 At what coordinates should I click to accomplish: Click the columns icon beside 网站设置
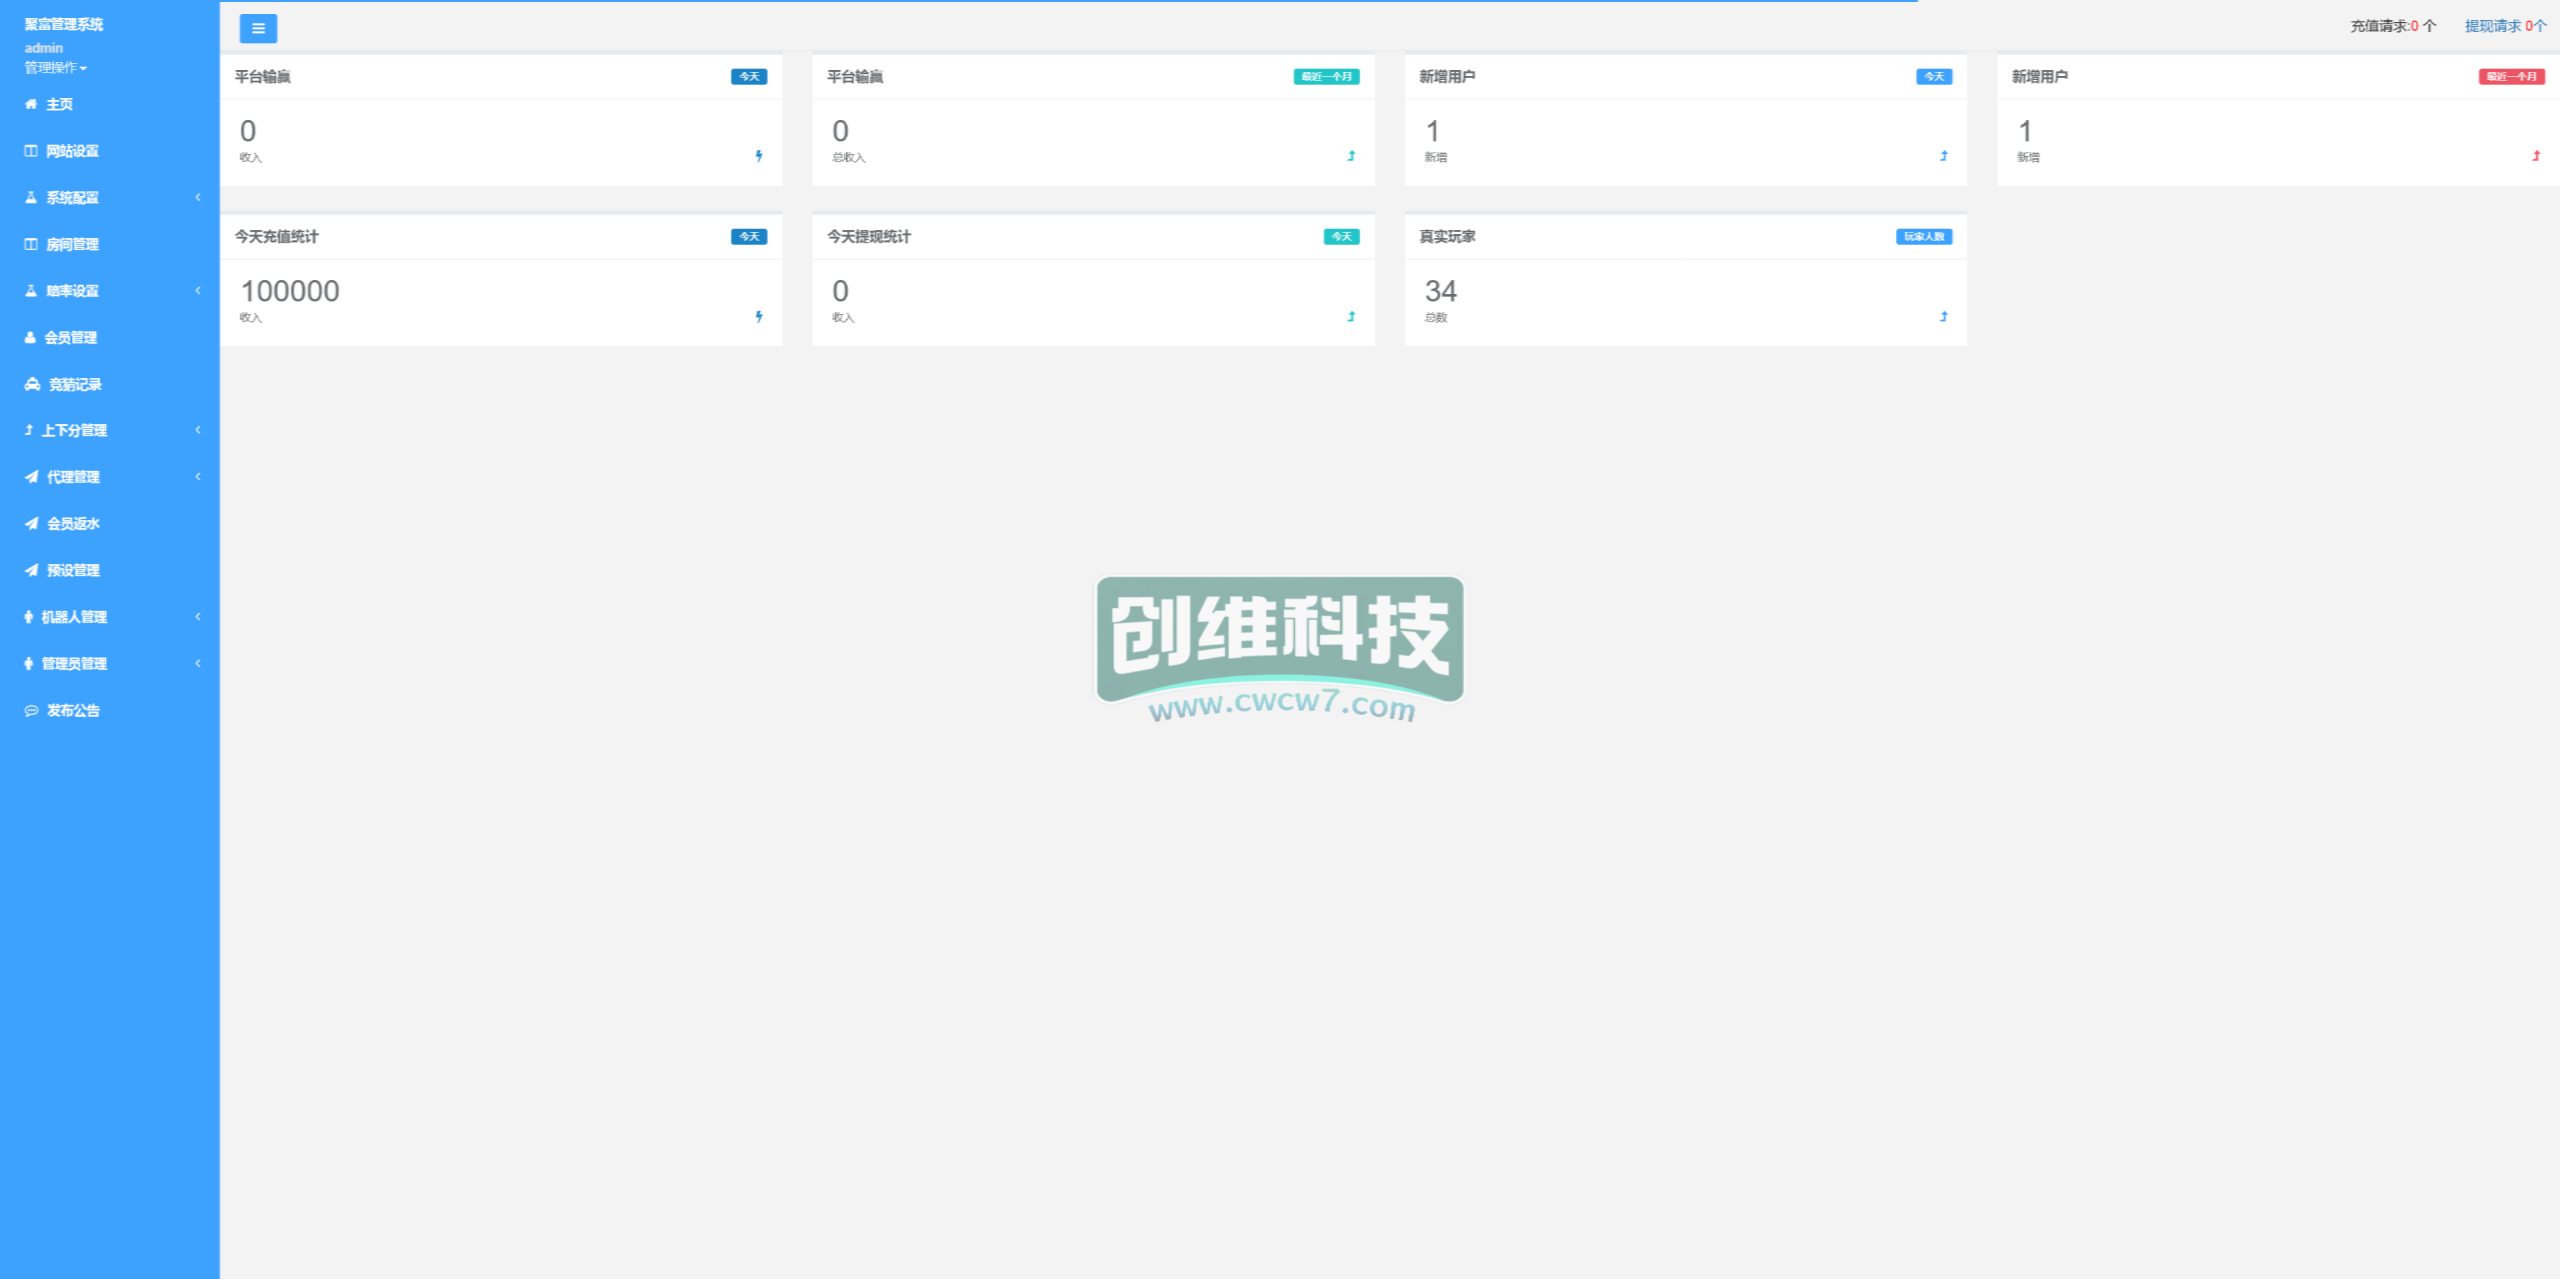[31, 151]
